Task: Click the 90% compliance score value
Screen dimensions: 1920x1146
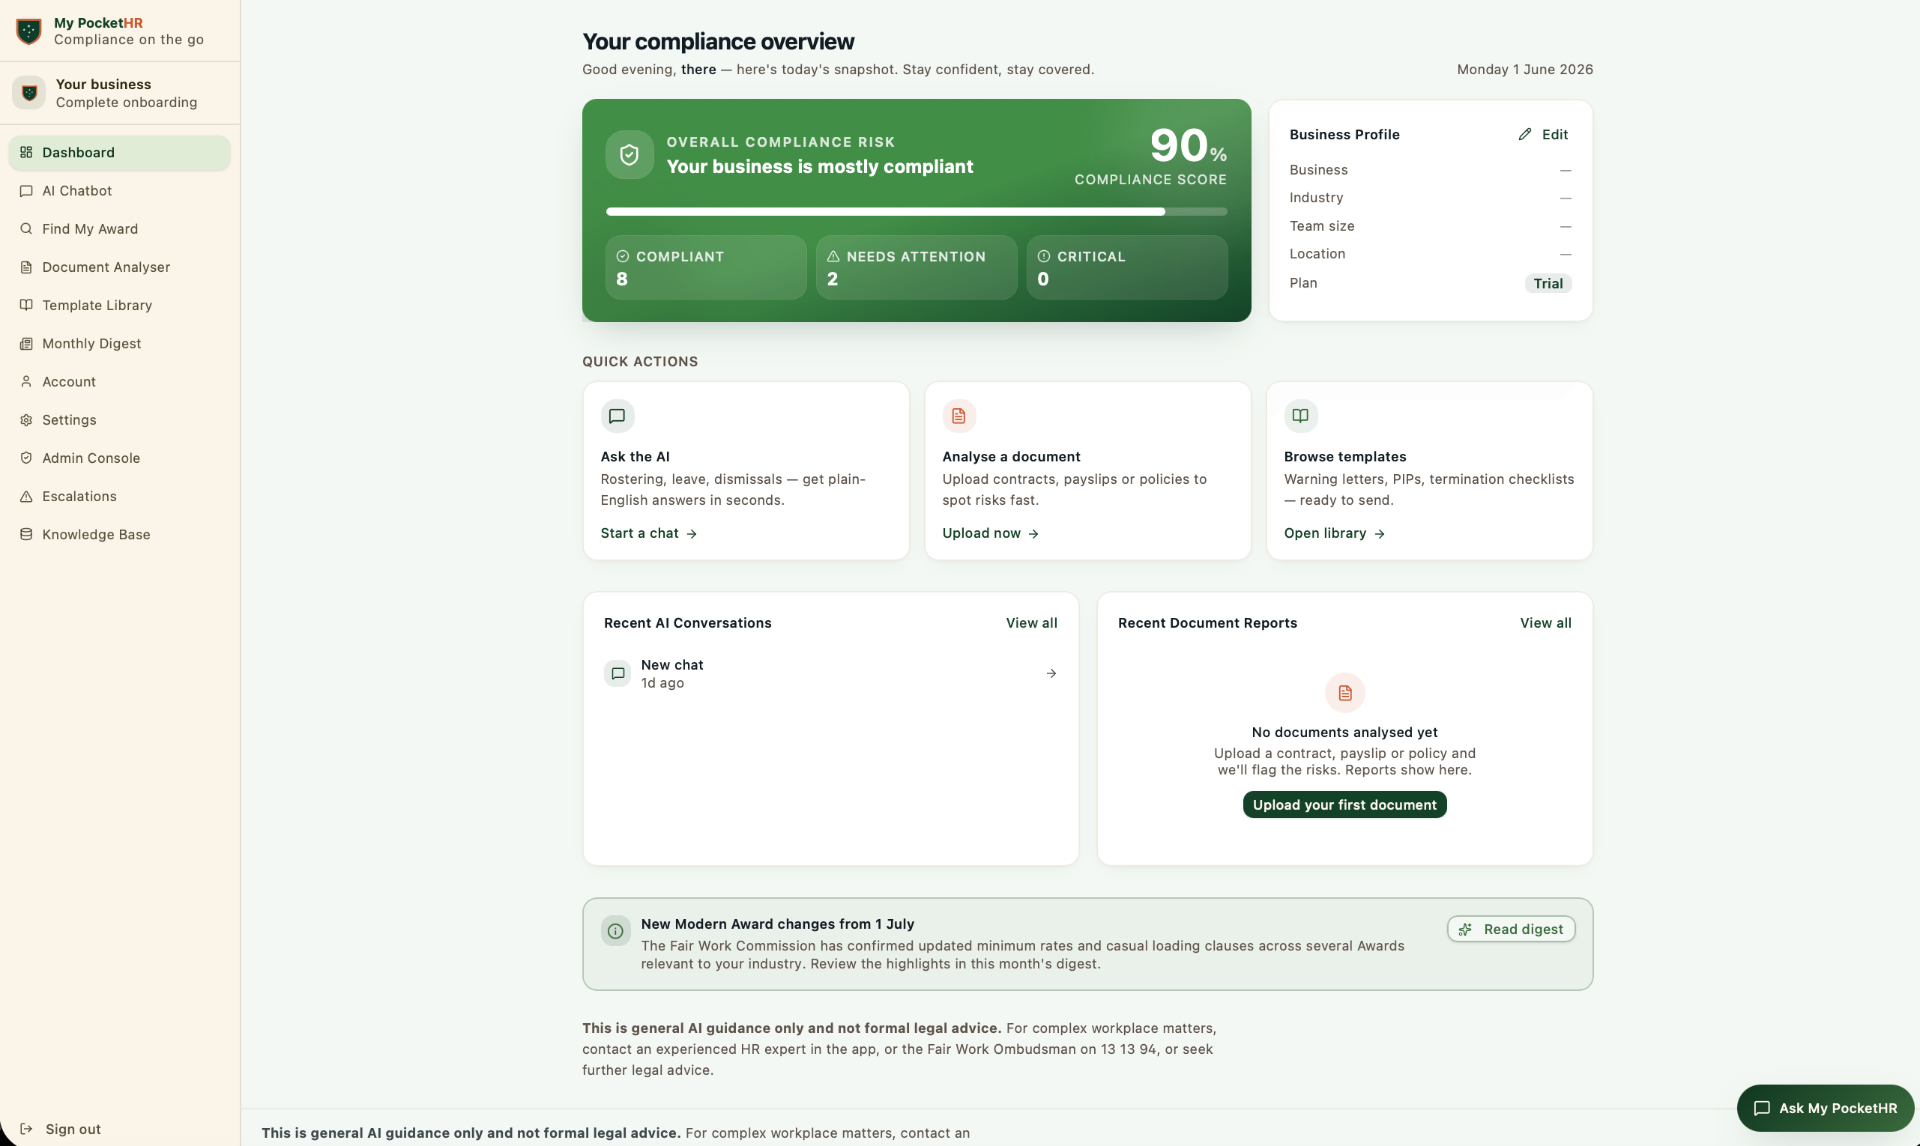Action: pyautogui.click(x=1188, y=146)
